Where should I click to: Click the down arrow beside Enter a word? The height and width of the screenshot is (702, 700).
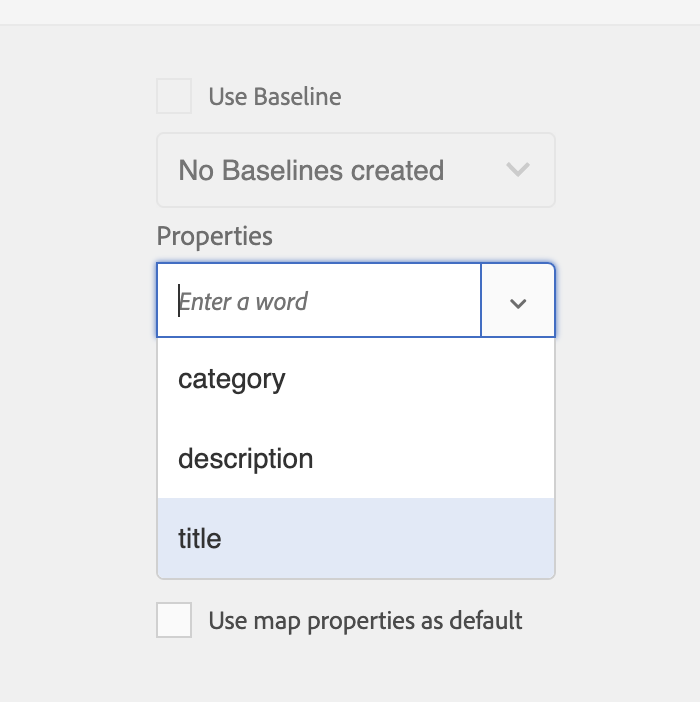(518, 304)
